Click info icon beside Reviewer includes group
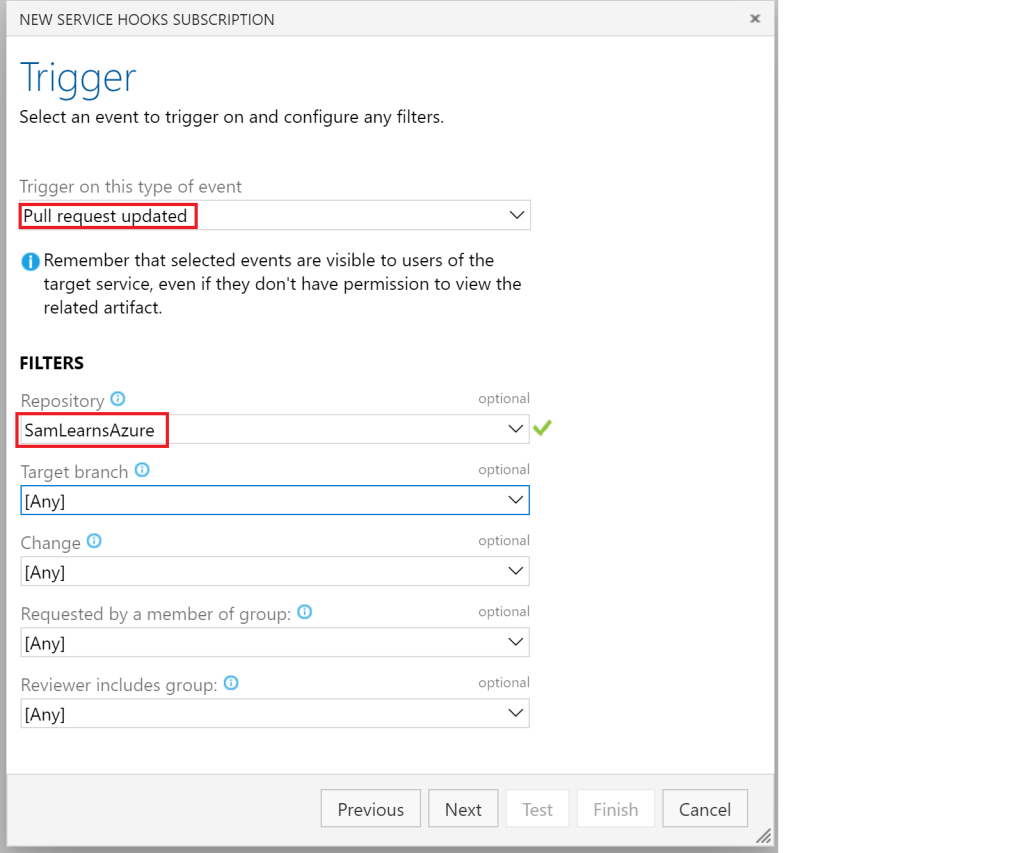The height and width of the screenshot is (853, 1024). (x=231, y=683)
